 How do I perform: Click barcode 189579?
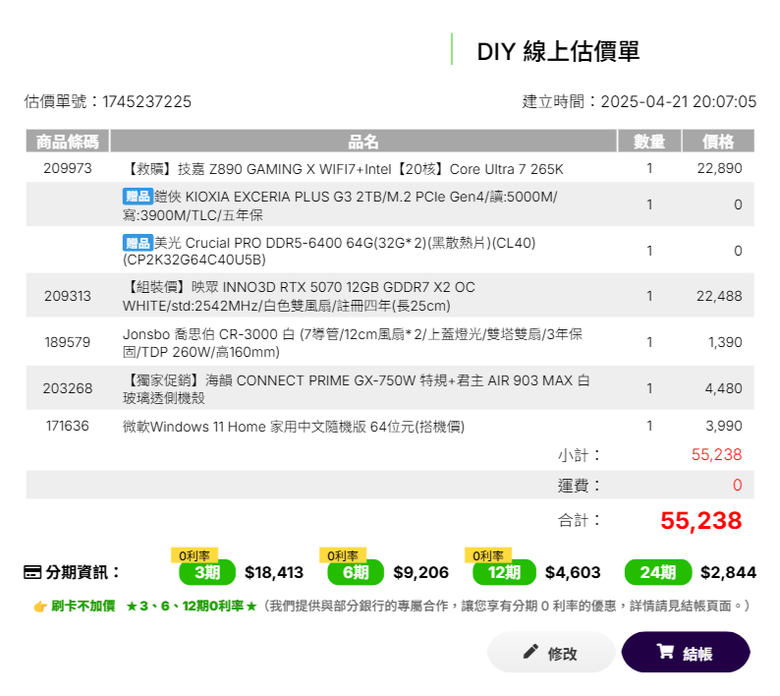click(x=68, y=342)
